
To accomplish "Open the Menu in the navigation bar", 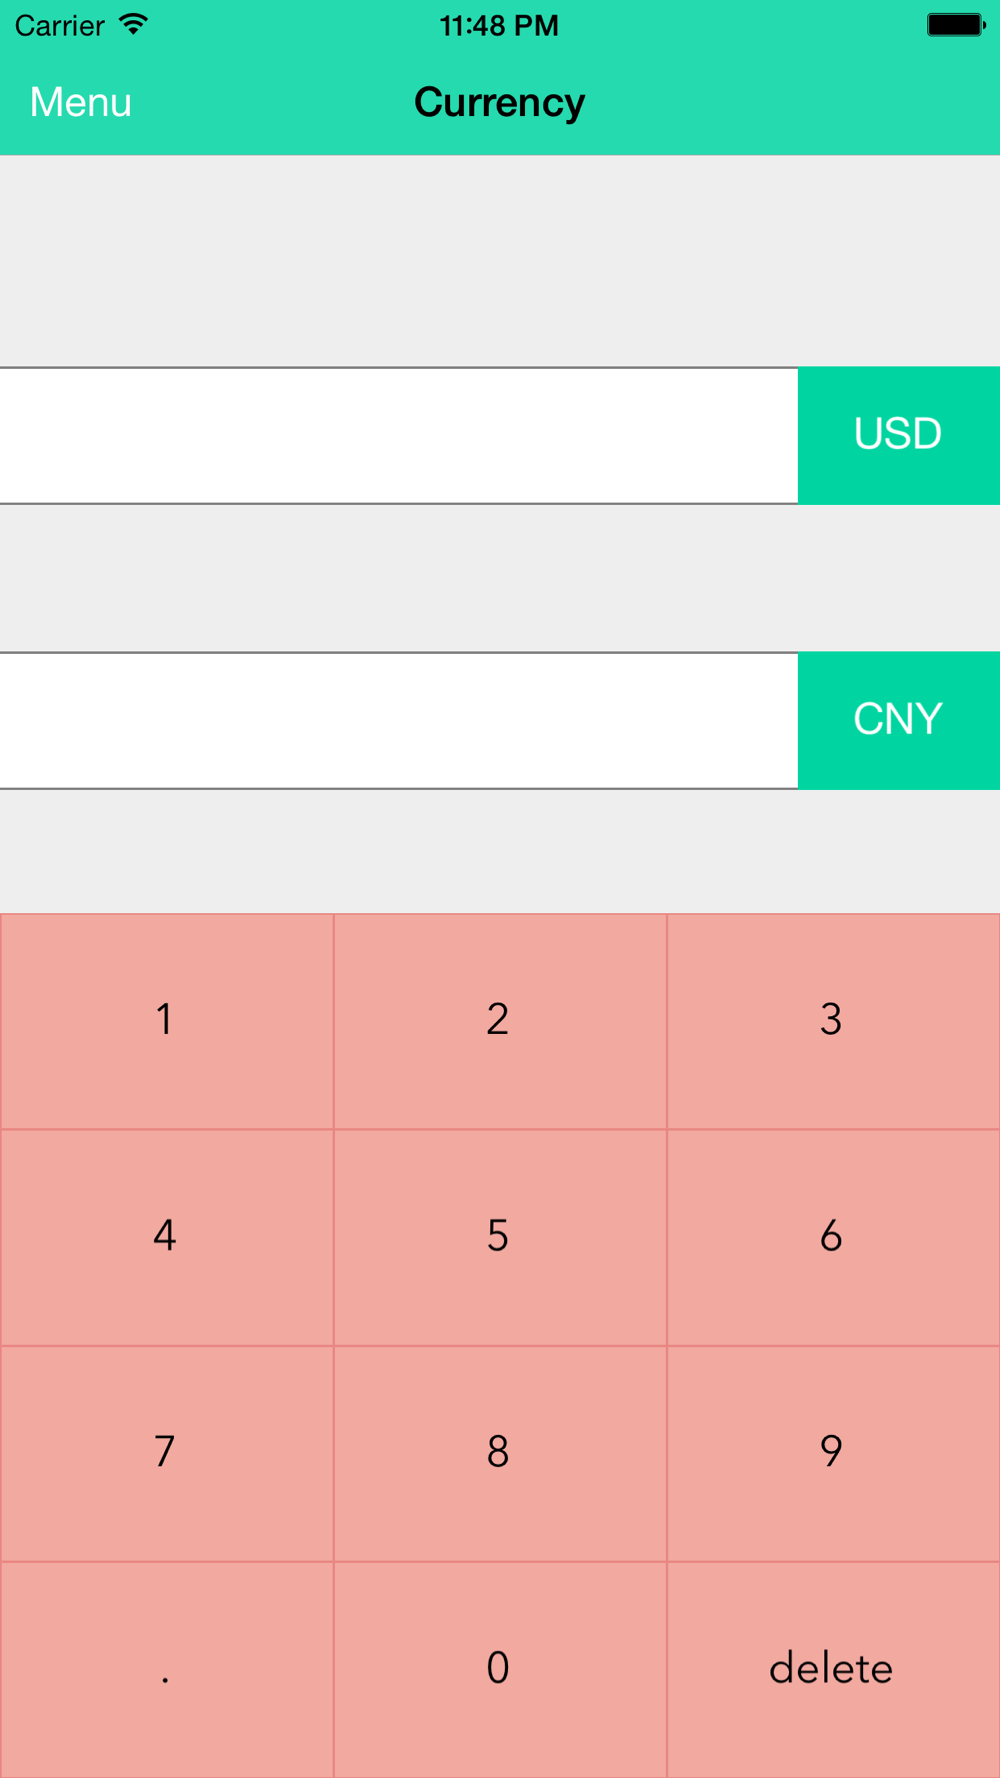I will (x=81, y=102).
